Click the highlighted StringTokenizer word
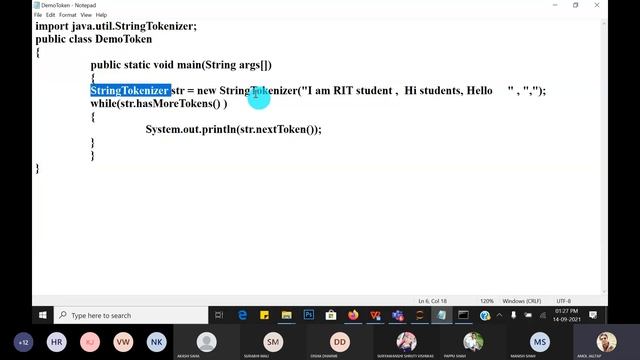The image size is (640, 360). [131, 91]
